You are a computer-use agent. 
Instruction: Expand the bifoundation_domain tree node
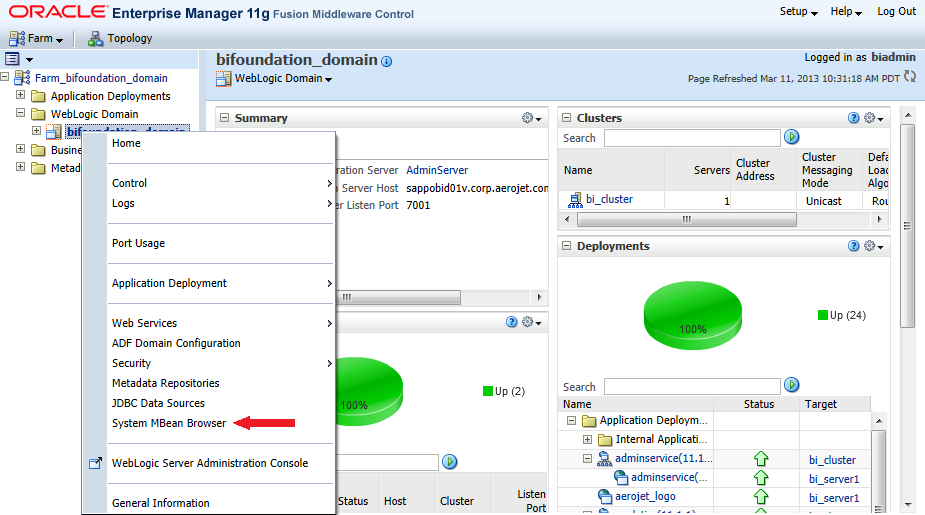37,130
